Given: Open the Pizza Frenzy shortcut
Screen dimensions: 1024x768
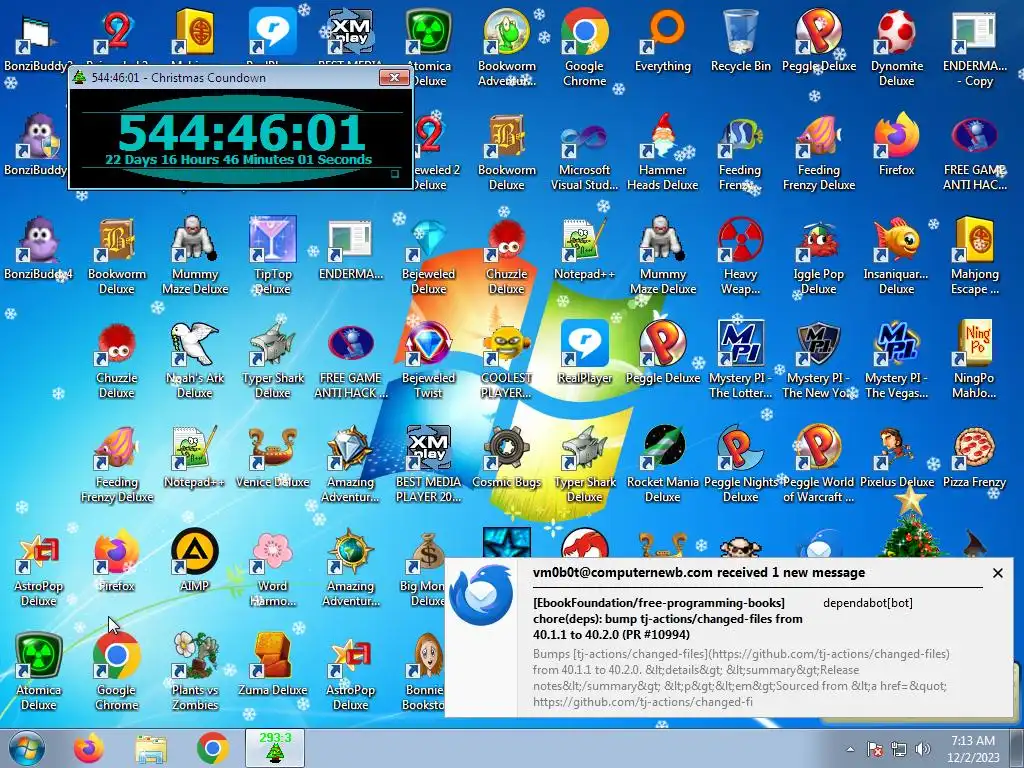Looking at the screenshot, I should [974, 456].
